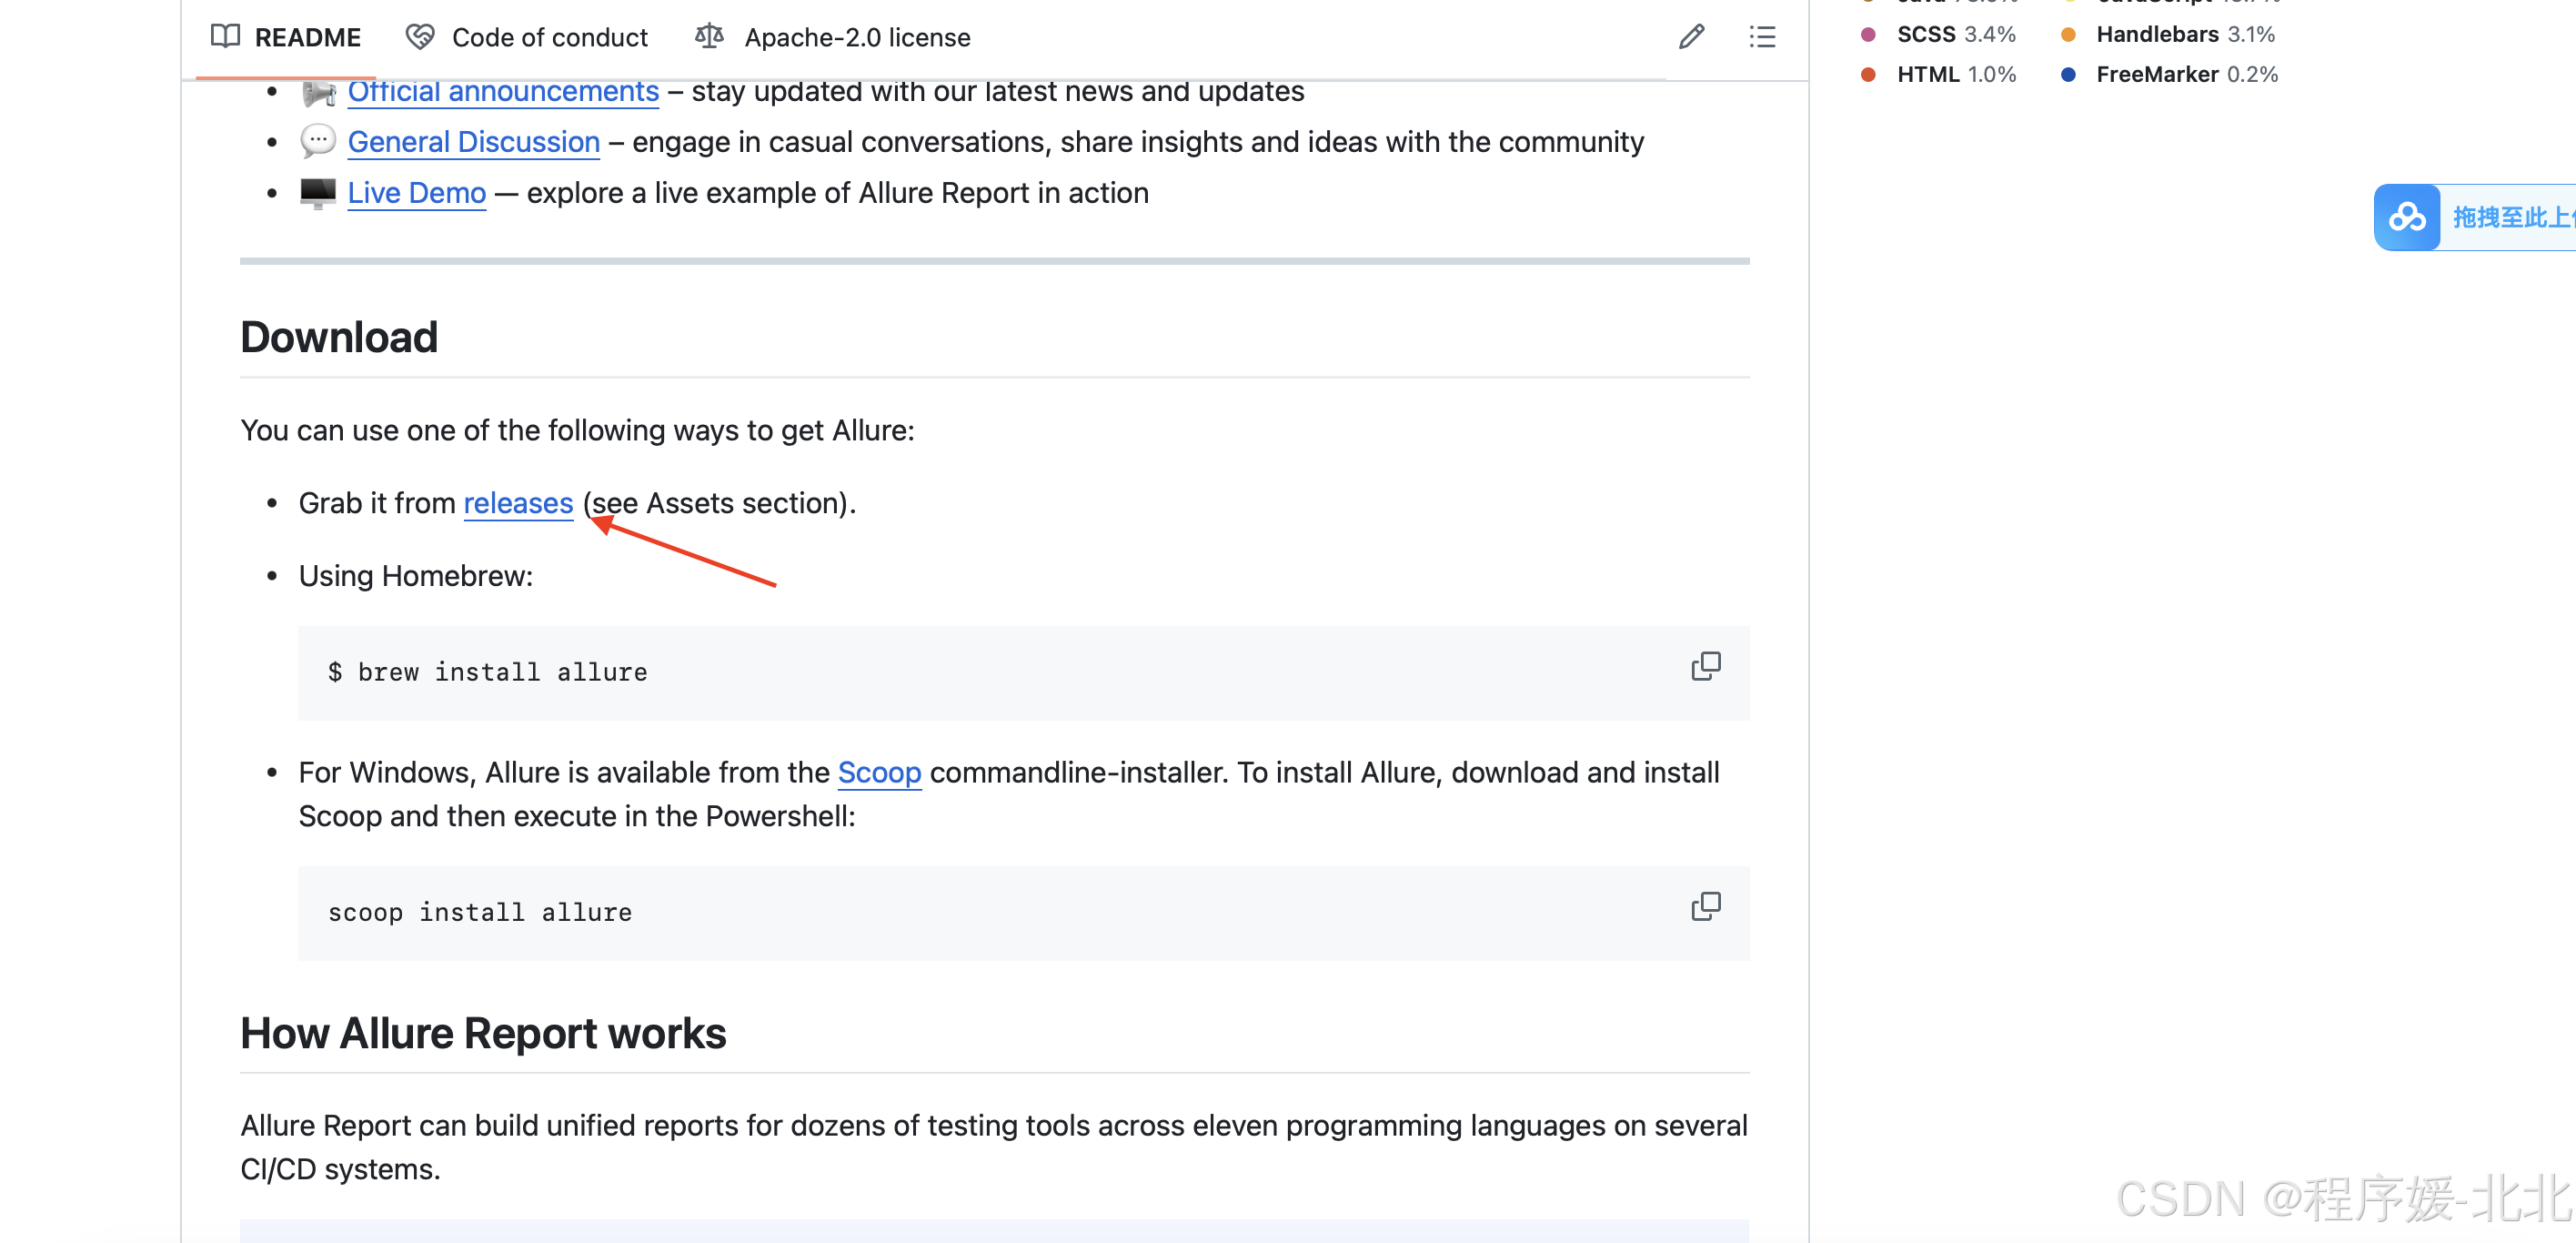
Task: Open the README outline list icon
Action: 1762,38
